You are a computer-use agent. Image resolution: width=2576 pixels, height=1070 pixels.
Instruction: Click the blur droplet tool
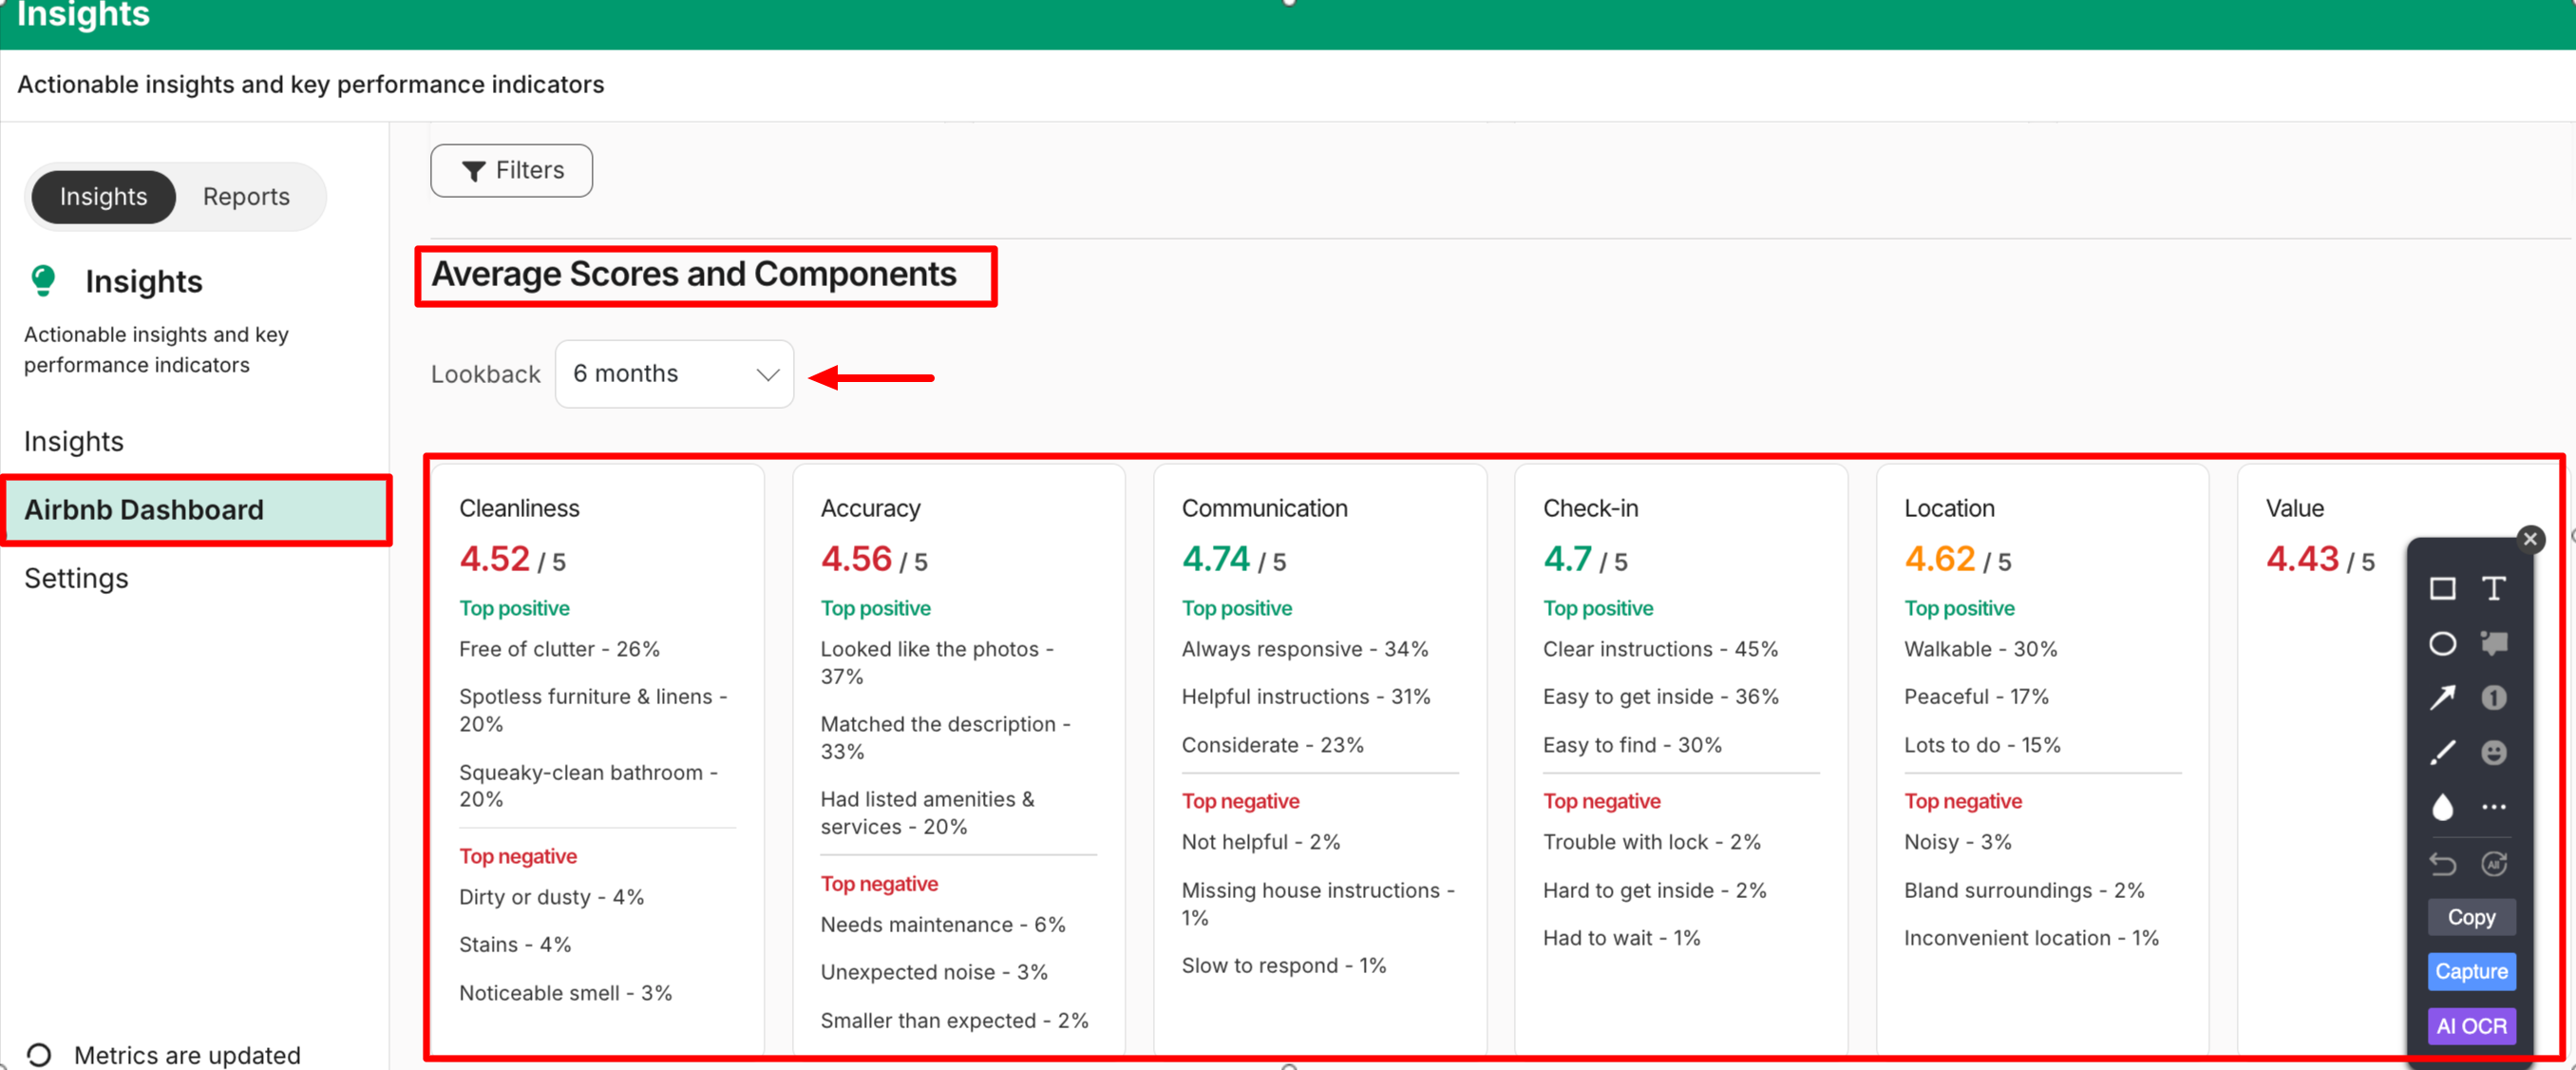(x=2442, y=807)
